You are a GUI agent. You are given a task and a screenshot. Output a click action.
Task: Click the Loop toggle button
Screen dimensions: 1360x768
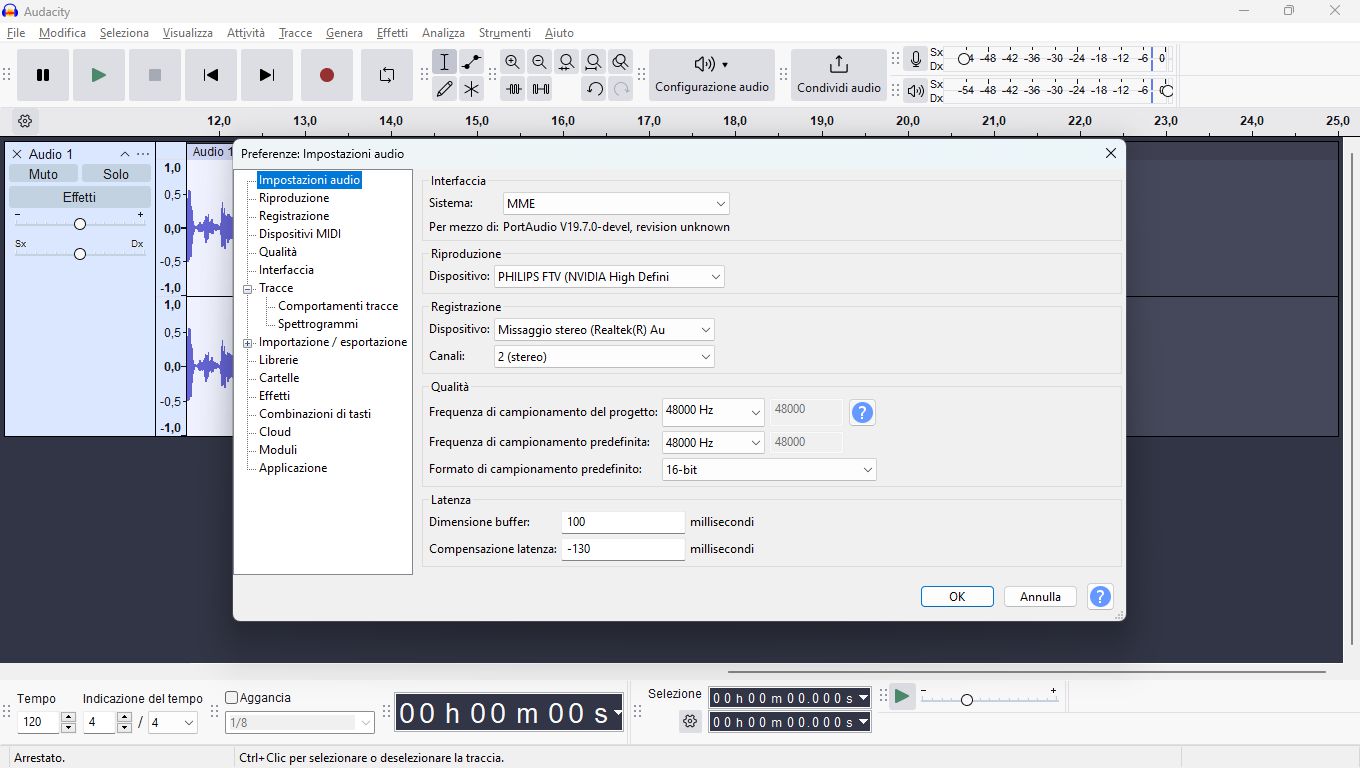387,75
